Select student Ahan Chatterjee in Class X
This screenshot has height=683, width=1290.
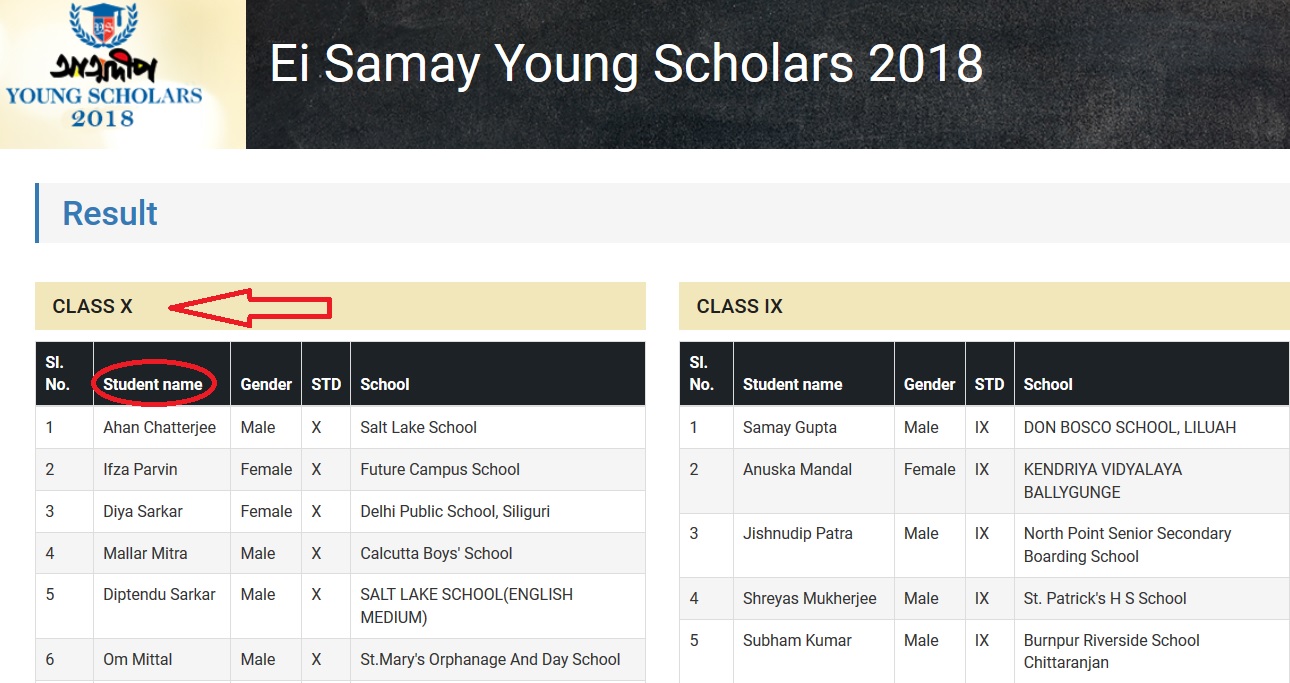click(159, 427)
